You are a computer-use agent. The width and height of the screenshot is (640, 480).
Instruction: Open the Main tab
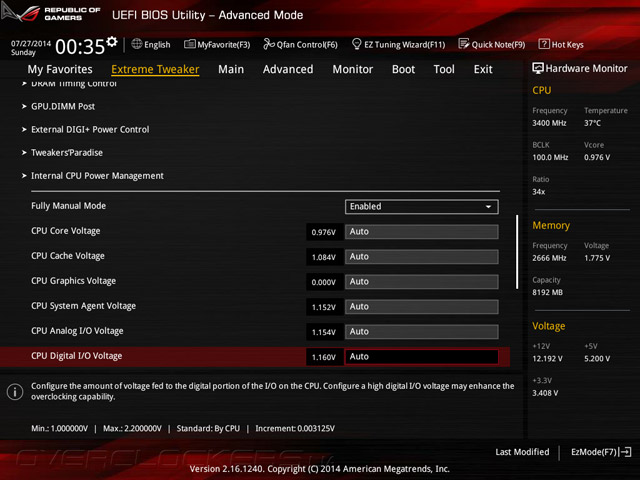click(231, 69)
